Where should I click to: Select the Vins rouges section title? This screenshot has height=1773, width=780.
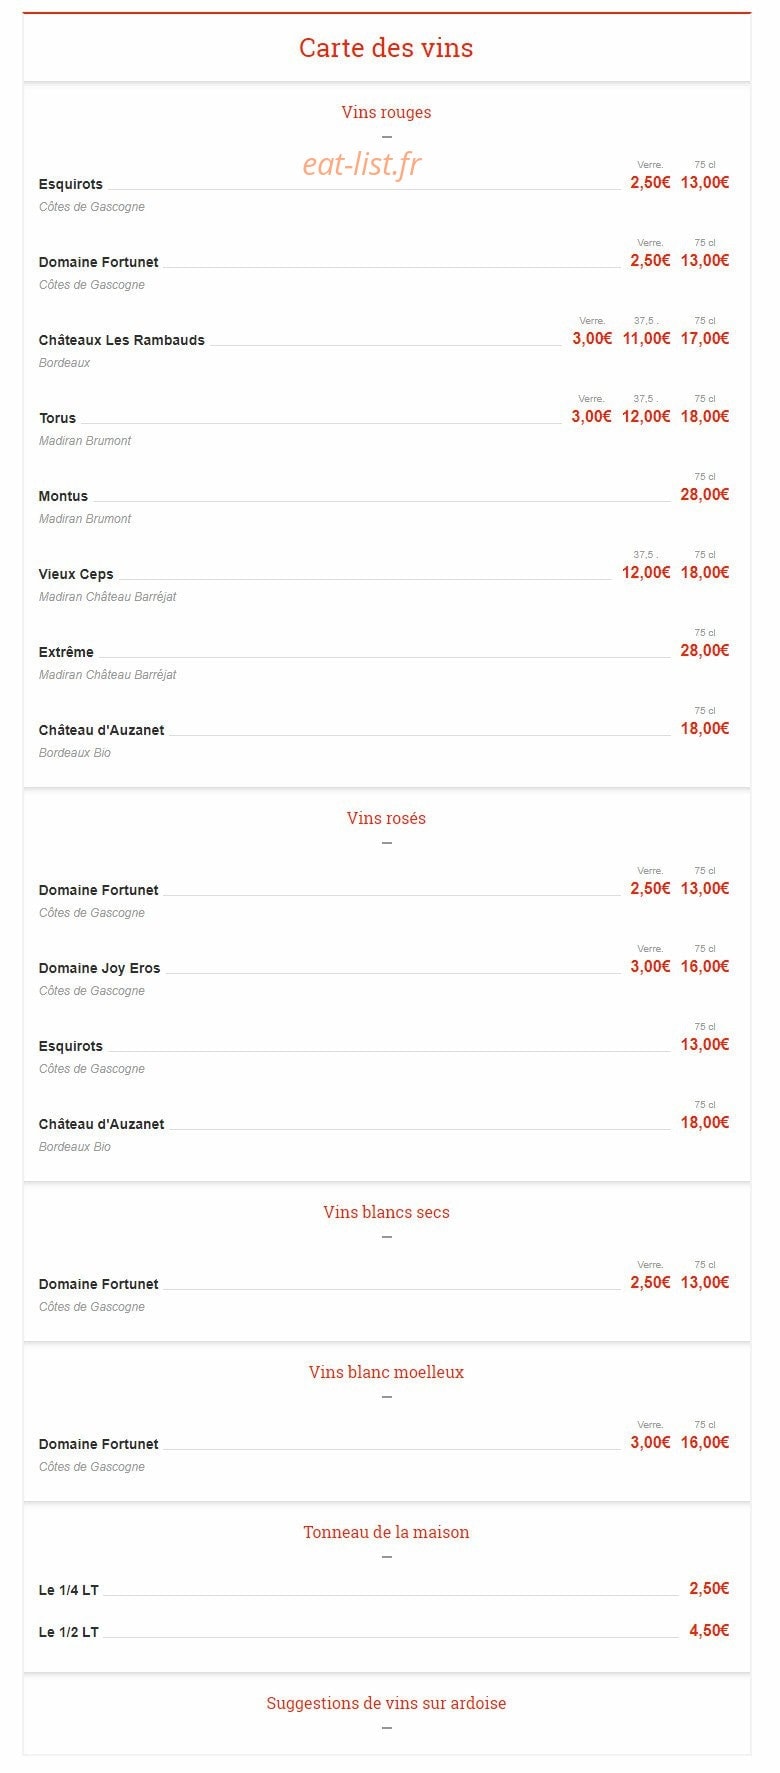click(x=386, y=112)
